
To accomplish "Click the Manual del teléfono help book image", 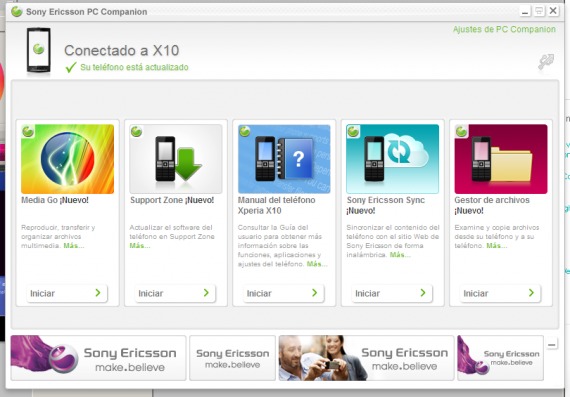I will pos(284,159).
